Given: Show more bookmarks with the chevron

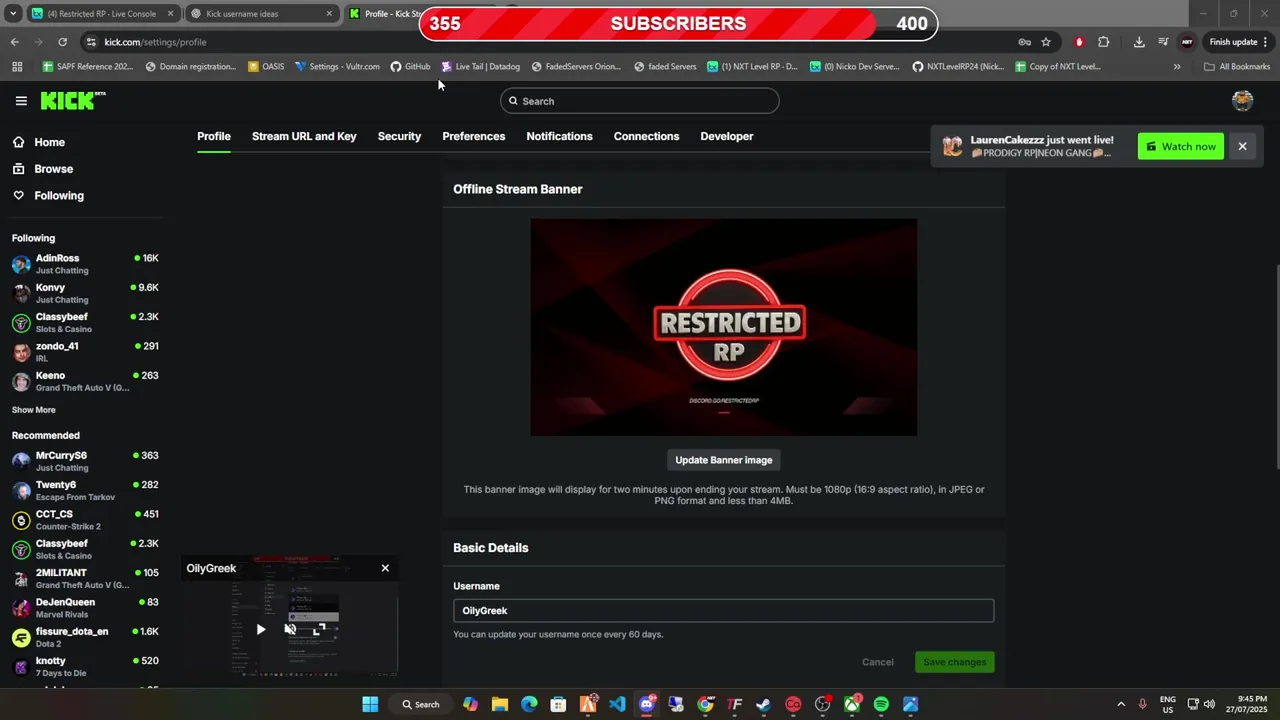Looking at the screenshot, I should (x=1177, y=67).
